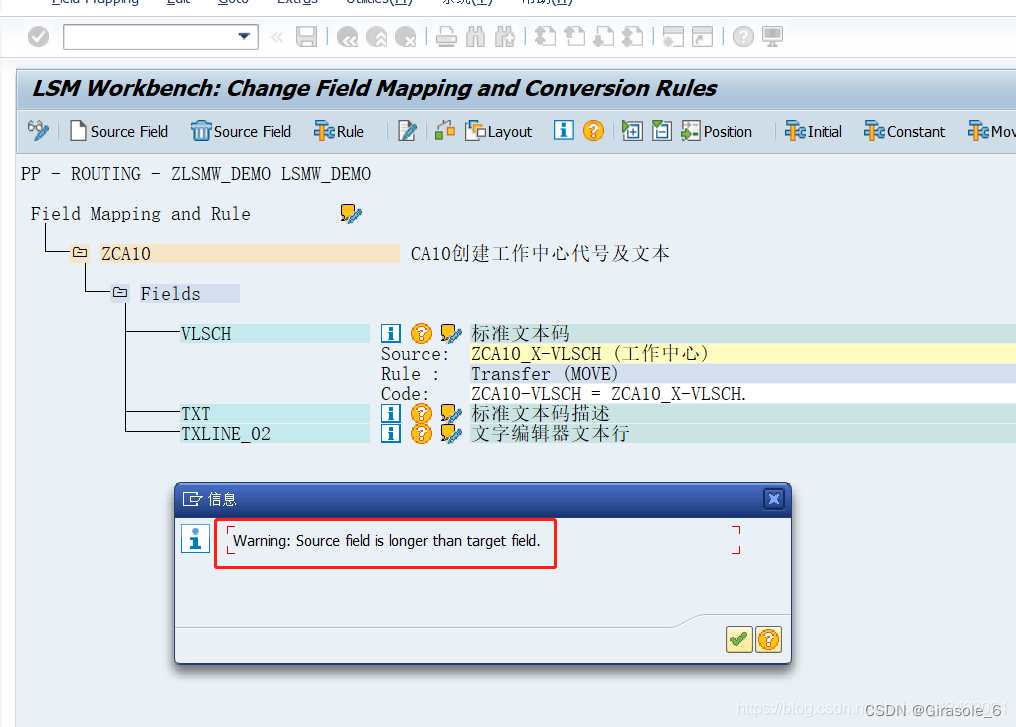Click the Initial value icon
Image resolution: width=1016 pixels, height=727 pixels.
812,131
